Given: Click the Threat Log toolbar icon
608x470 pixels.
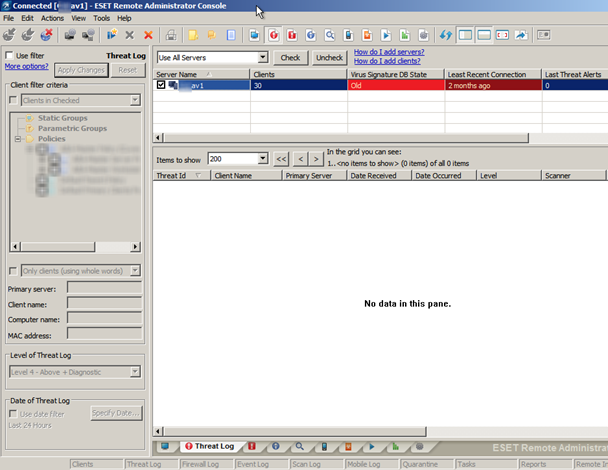Looking at the screenshot, I should tap(274, 35).
